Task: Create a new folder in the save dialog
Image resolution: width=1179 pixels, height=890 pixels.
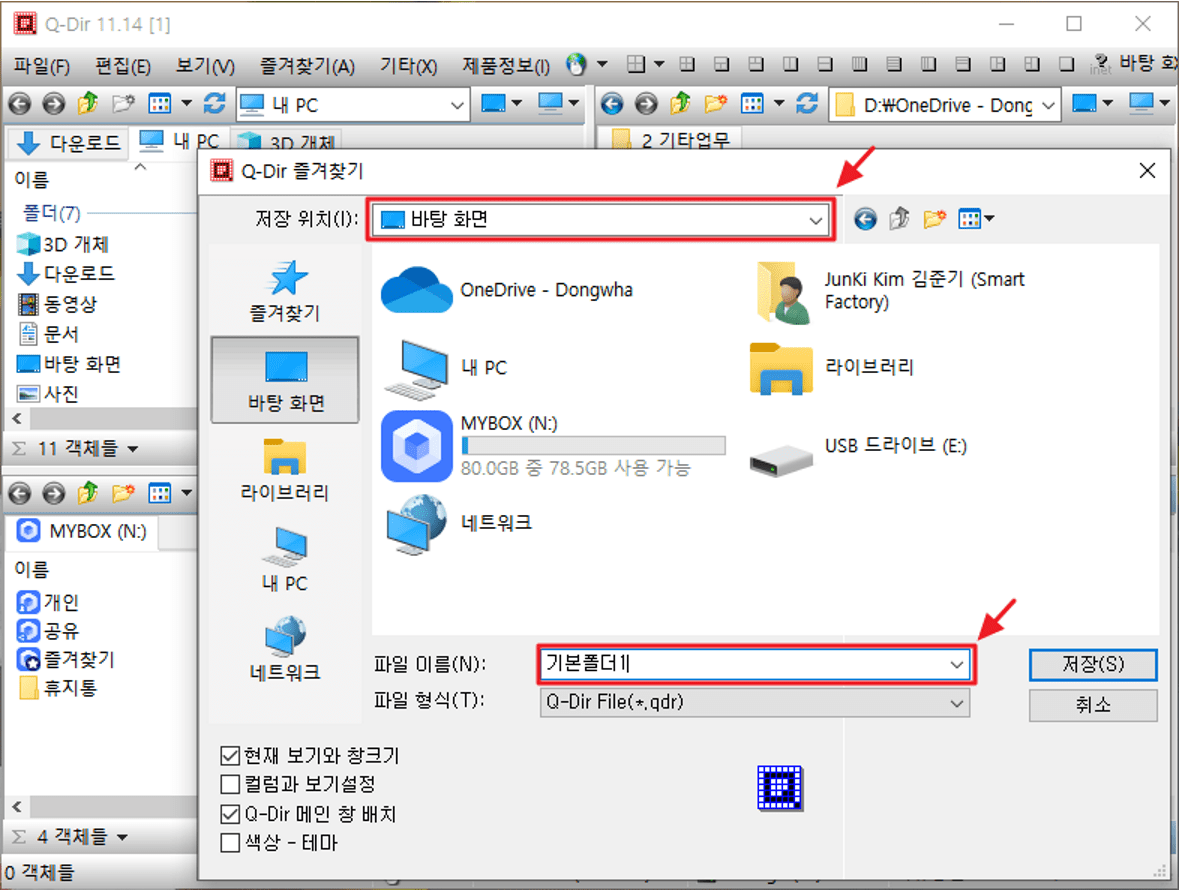Action: point(935,219)
